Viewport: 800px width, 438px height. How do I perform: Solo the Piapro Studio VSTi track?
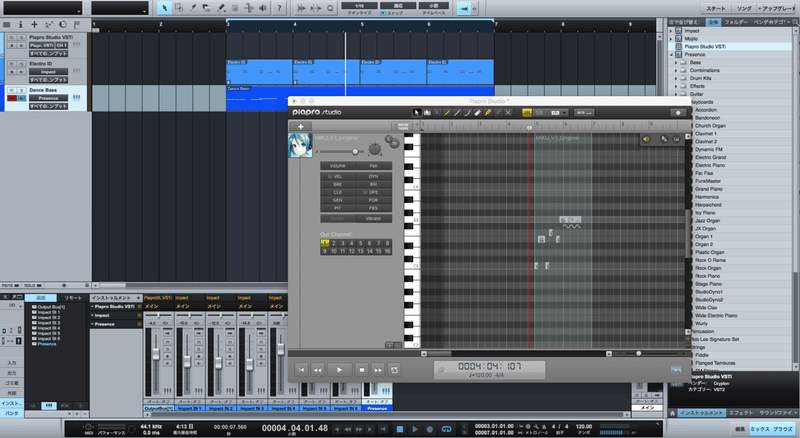click(x=21, y=37)
